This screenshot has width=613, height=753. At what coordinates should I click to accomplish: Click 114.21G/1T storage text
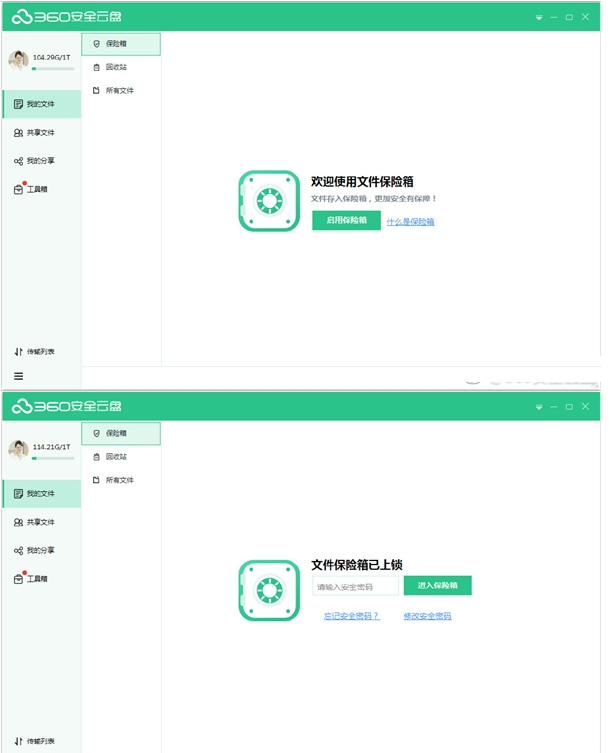[51, 447]
